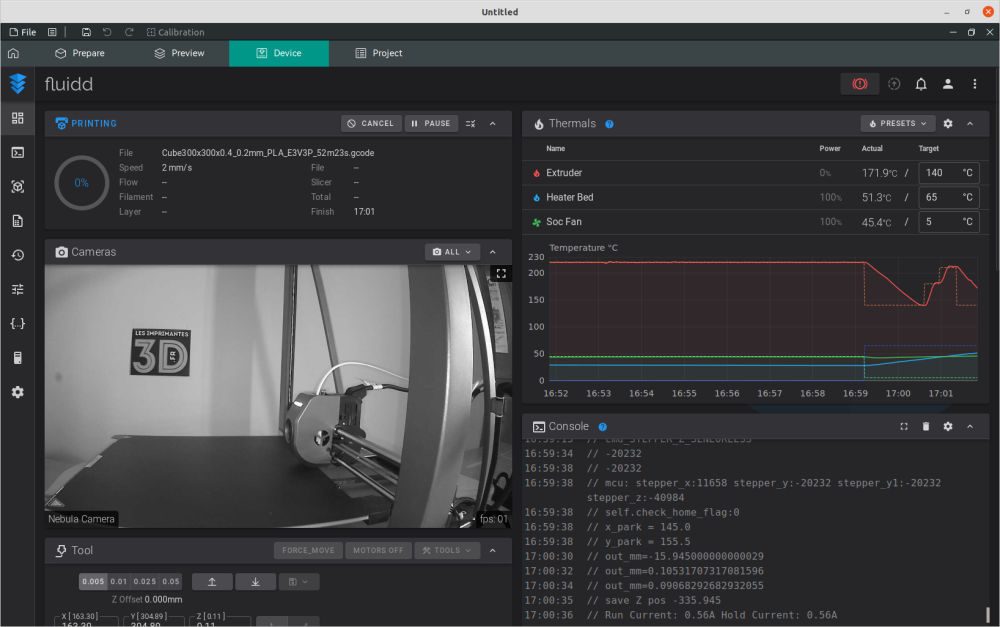Click the Extruder target temperature field
Image resolution: width=1000 pixels, height=627 pixels.
click(x=938, y=173)
